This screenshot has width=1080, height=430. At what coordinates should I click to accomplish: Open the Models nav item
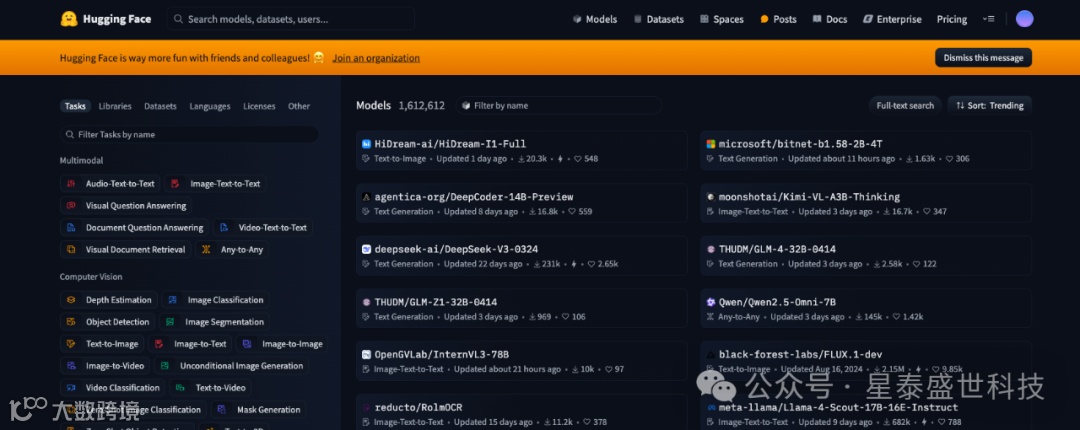point(594,19)
